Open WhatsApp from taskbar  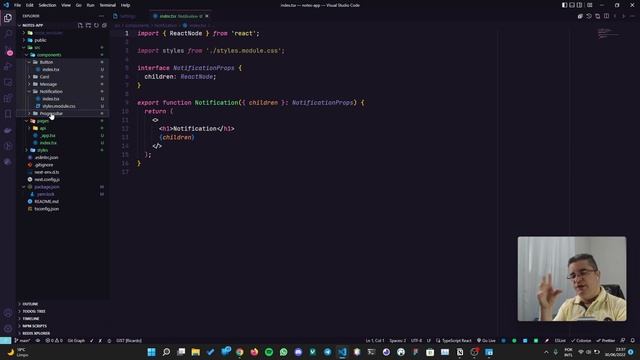pyautogui.click(x=284, y=352)
